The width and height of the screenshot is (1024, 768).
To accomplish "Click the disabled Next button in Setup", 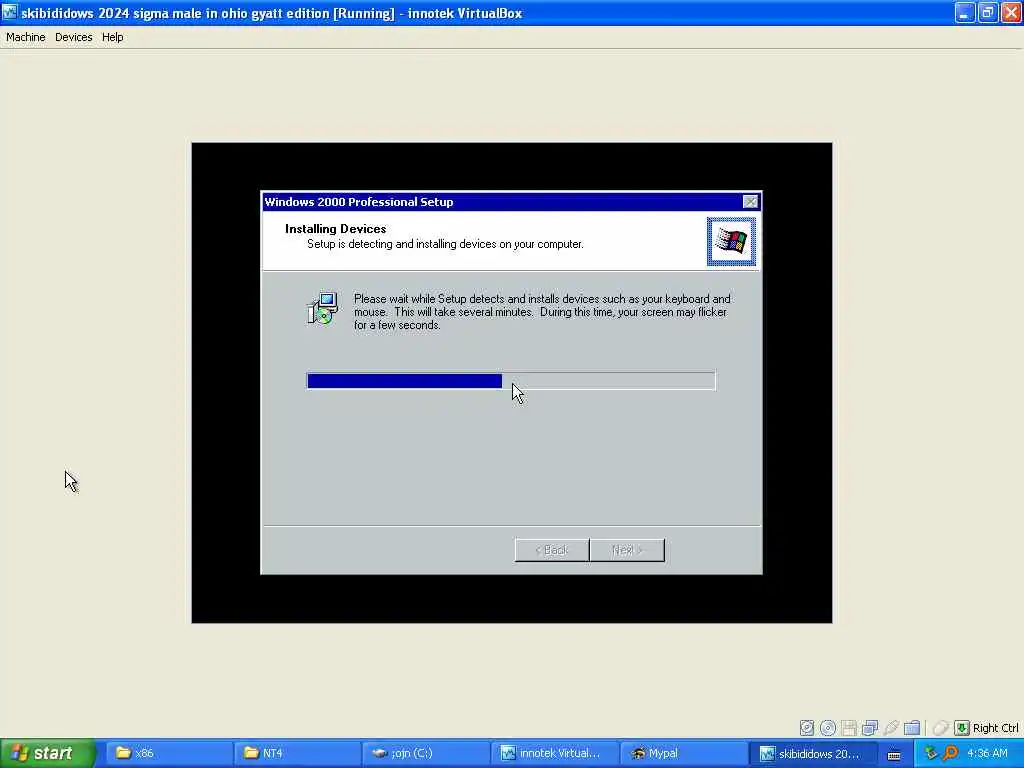I will point(627,550).
